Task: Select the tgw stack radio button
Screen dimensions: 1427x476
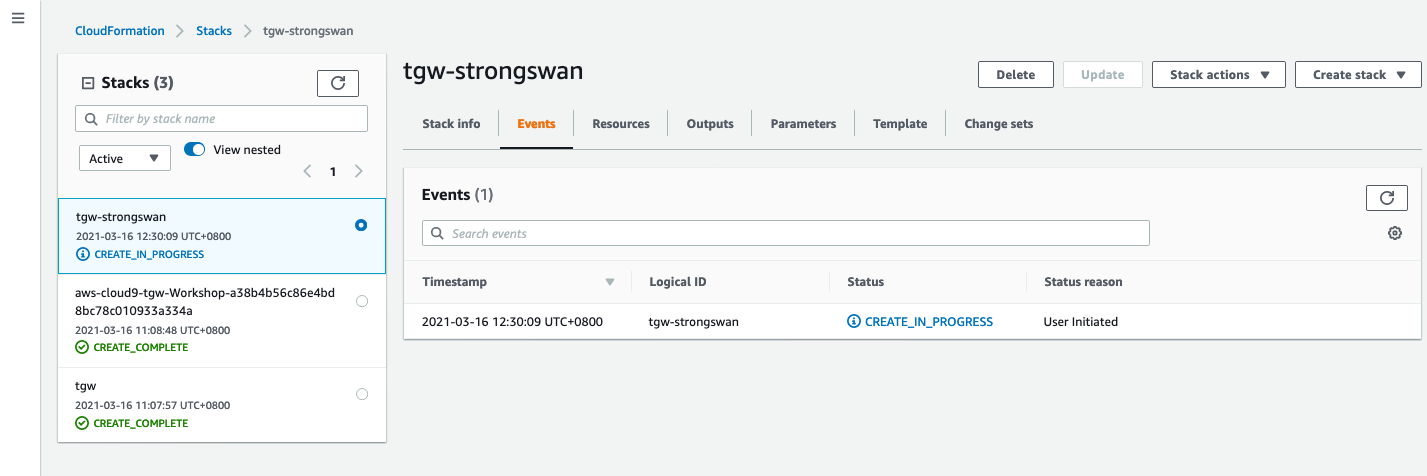Action: (x=361, y=394)
